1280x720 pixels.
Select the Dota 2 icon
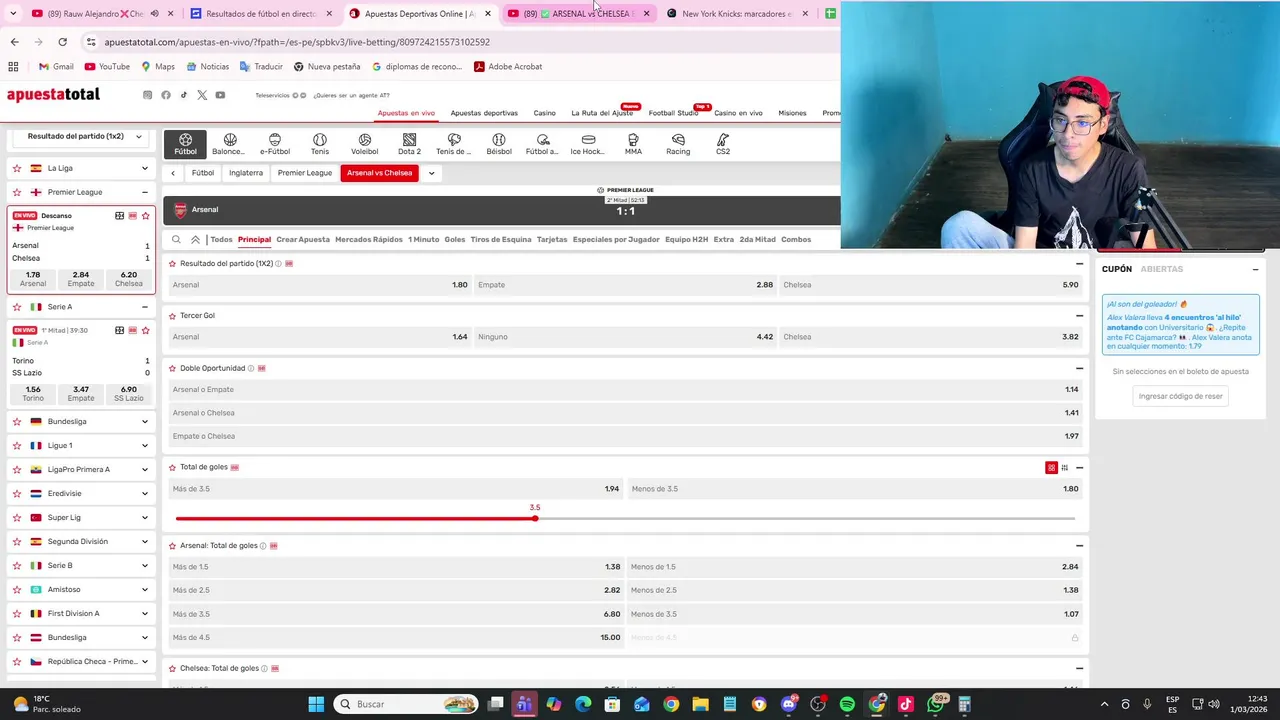click(409, 144)
